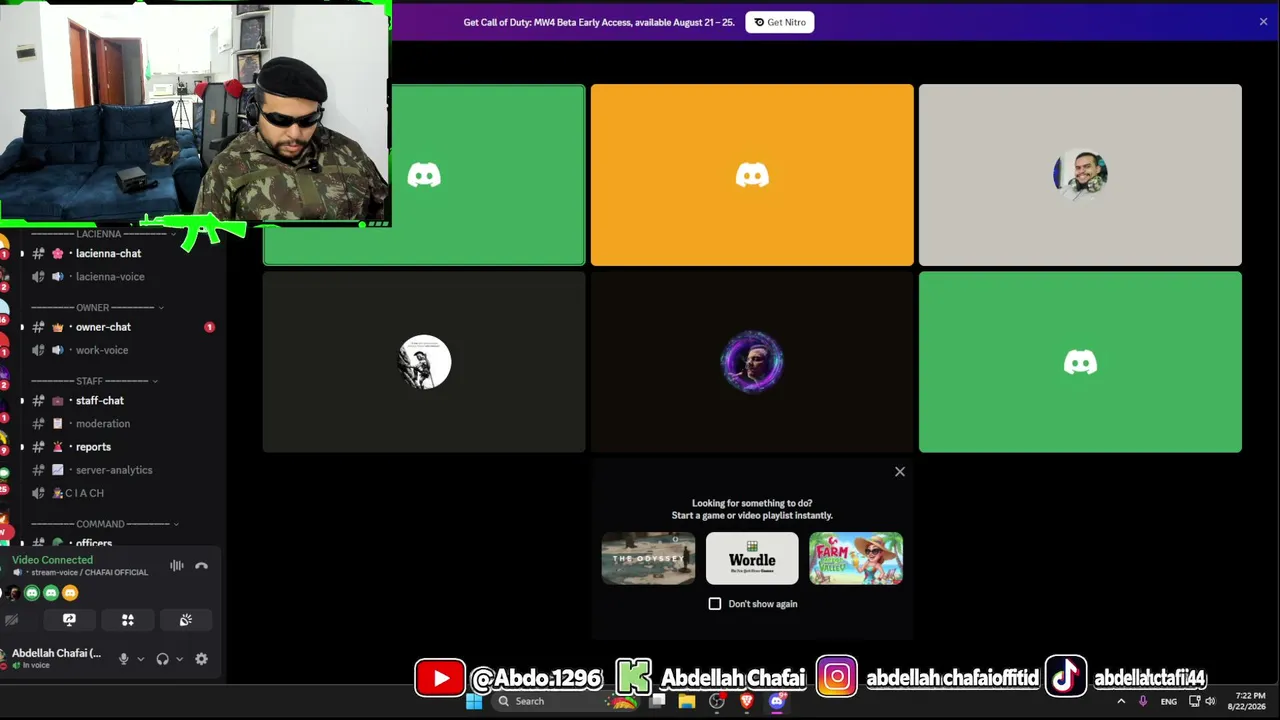Show hidden system tray icons

(x=1121, y=701)
